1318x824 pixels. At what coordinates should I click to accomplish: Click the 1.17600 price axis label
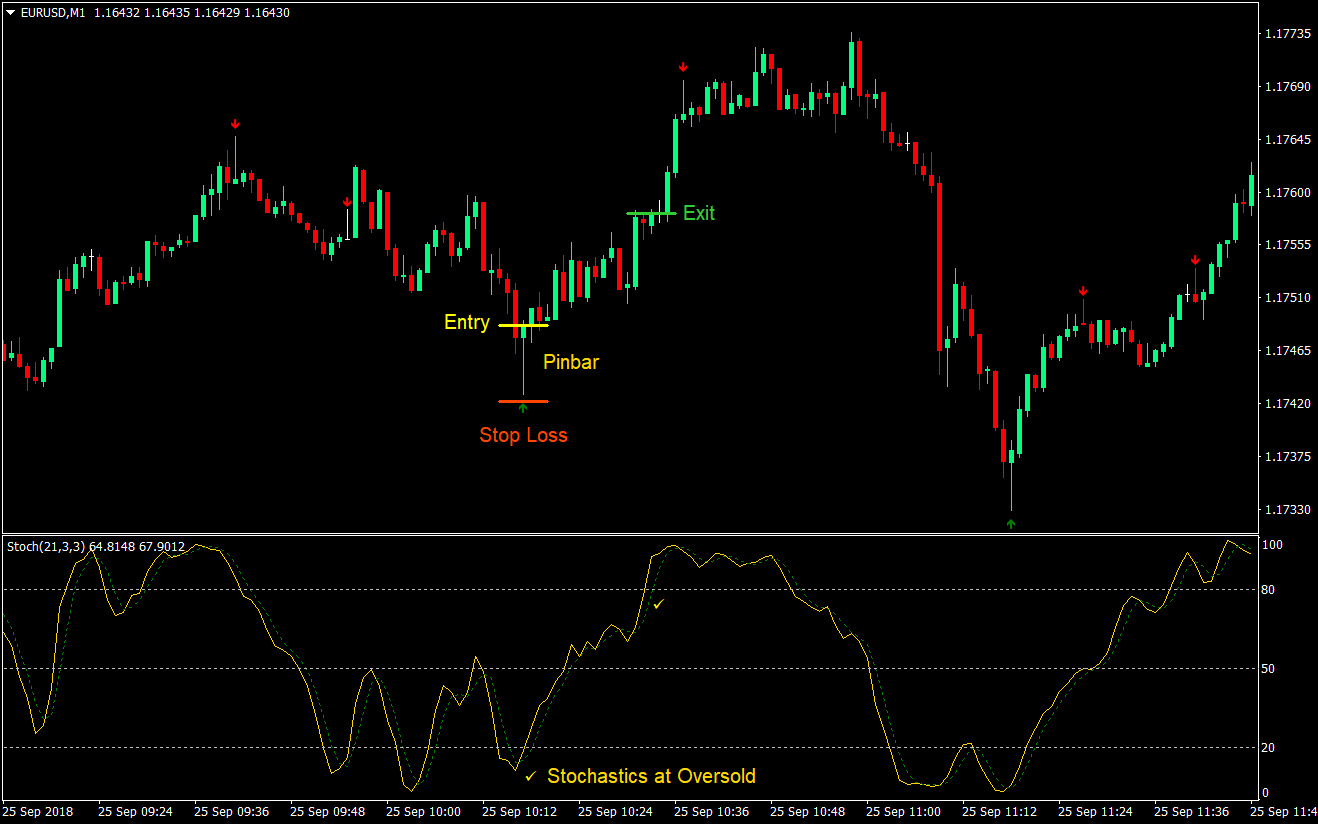pyautogui.click(x=1287, y=193)
